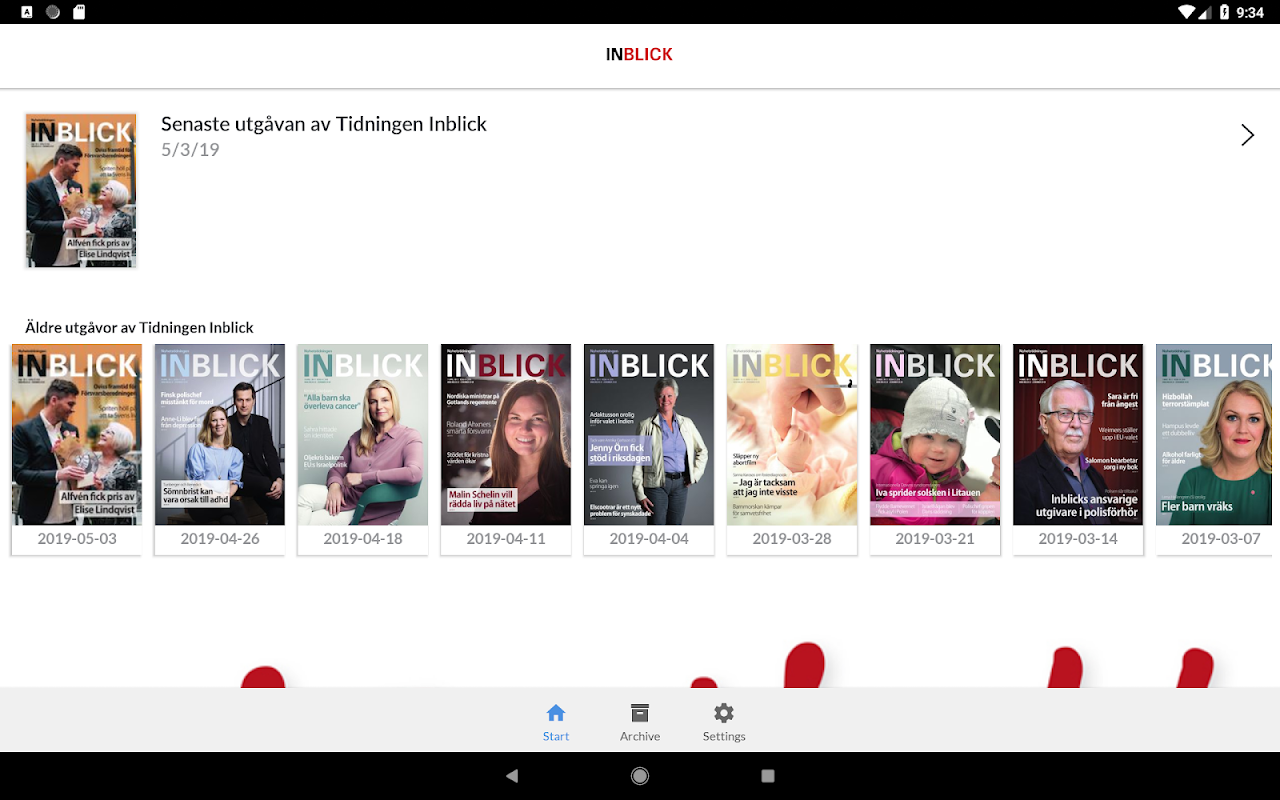Open the 2019-04-11 issue cover

(x=506, y=435)
